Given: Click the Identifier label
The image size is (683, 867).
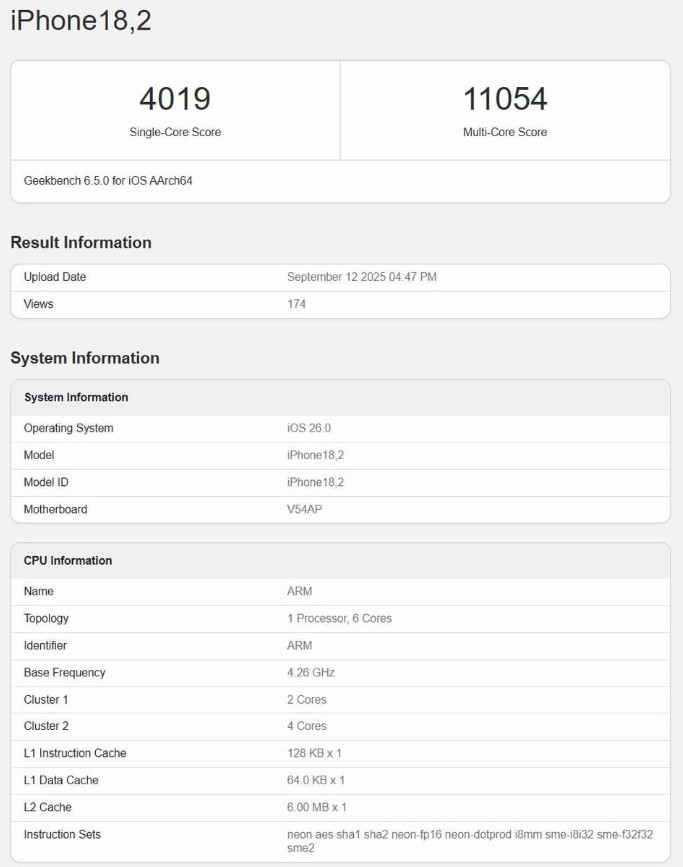Looking at the screenshot, I should click(45, 645).
